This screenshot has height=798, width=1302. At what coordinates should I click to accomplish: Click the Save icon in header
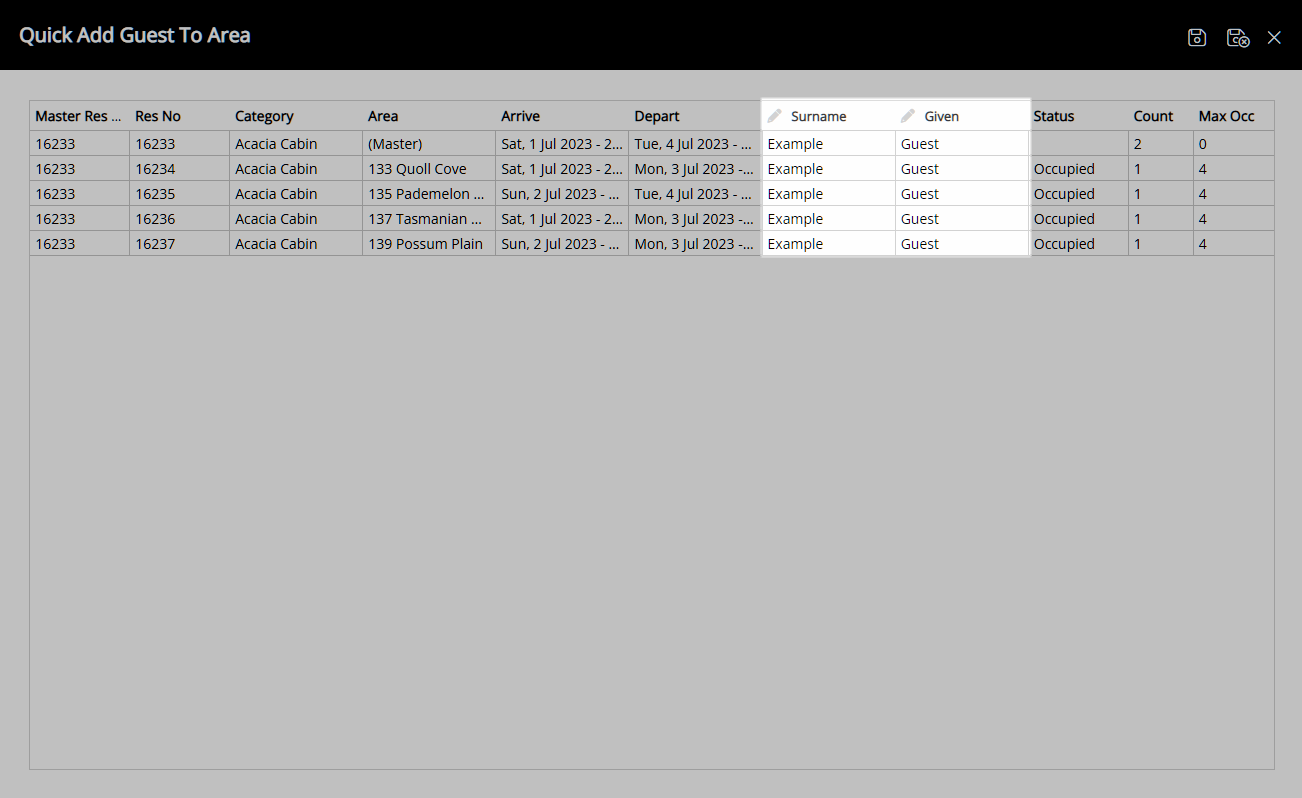pos(1197,37)
